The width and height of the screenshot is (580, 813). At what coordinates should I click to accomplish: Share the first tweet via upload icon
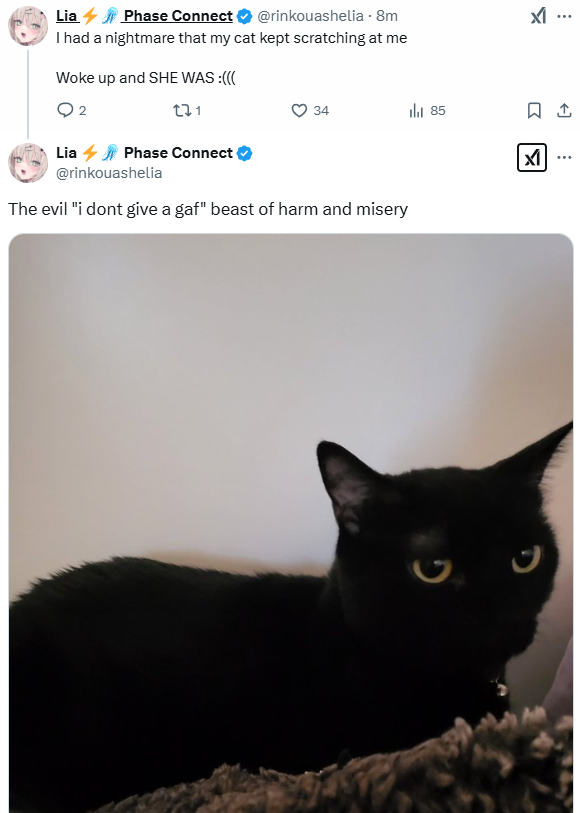coord(564,110)
